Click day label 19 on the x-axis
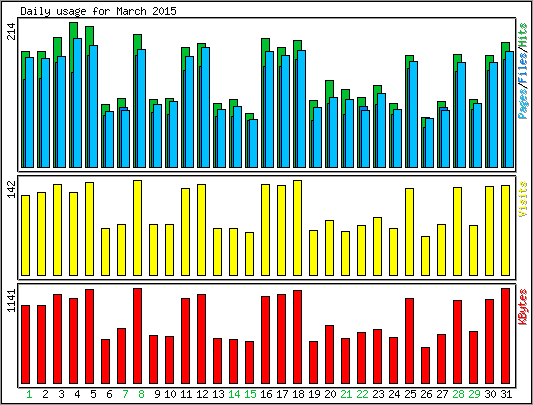This screenshot has width=533, height=405. 314,394
